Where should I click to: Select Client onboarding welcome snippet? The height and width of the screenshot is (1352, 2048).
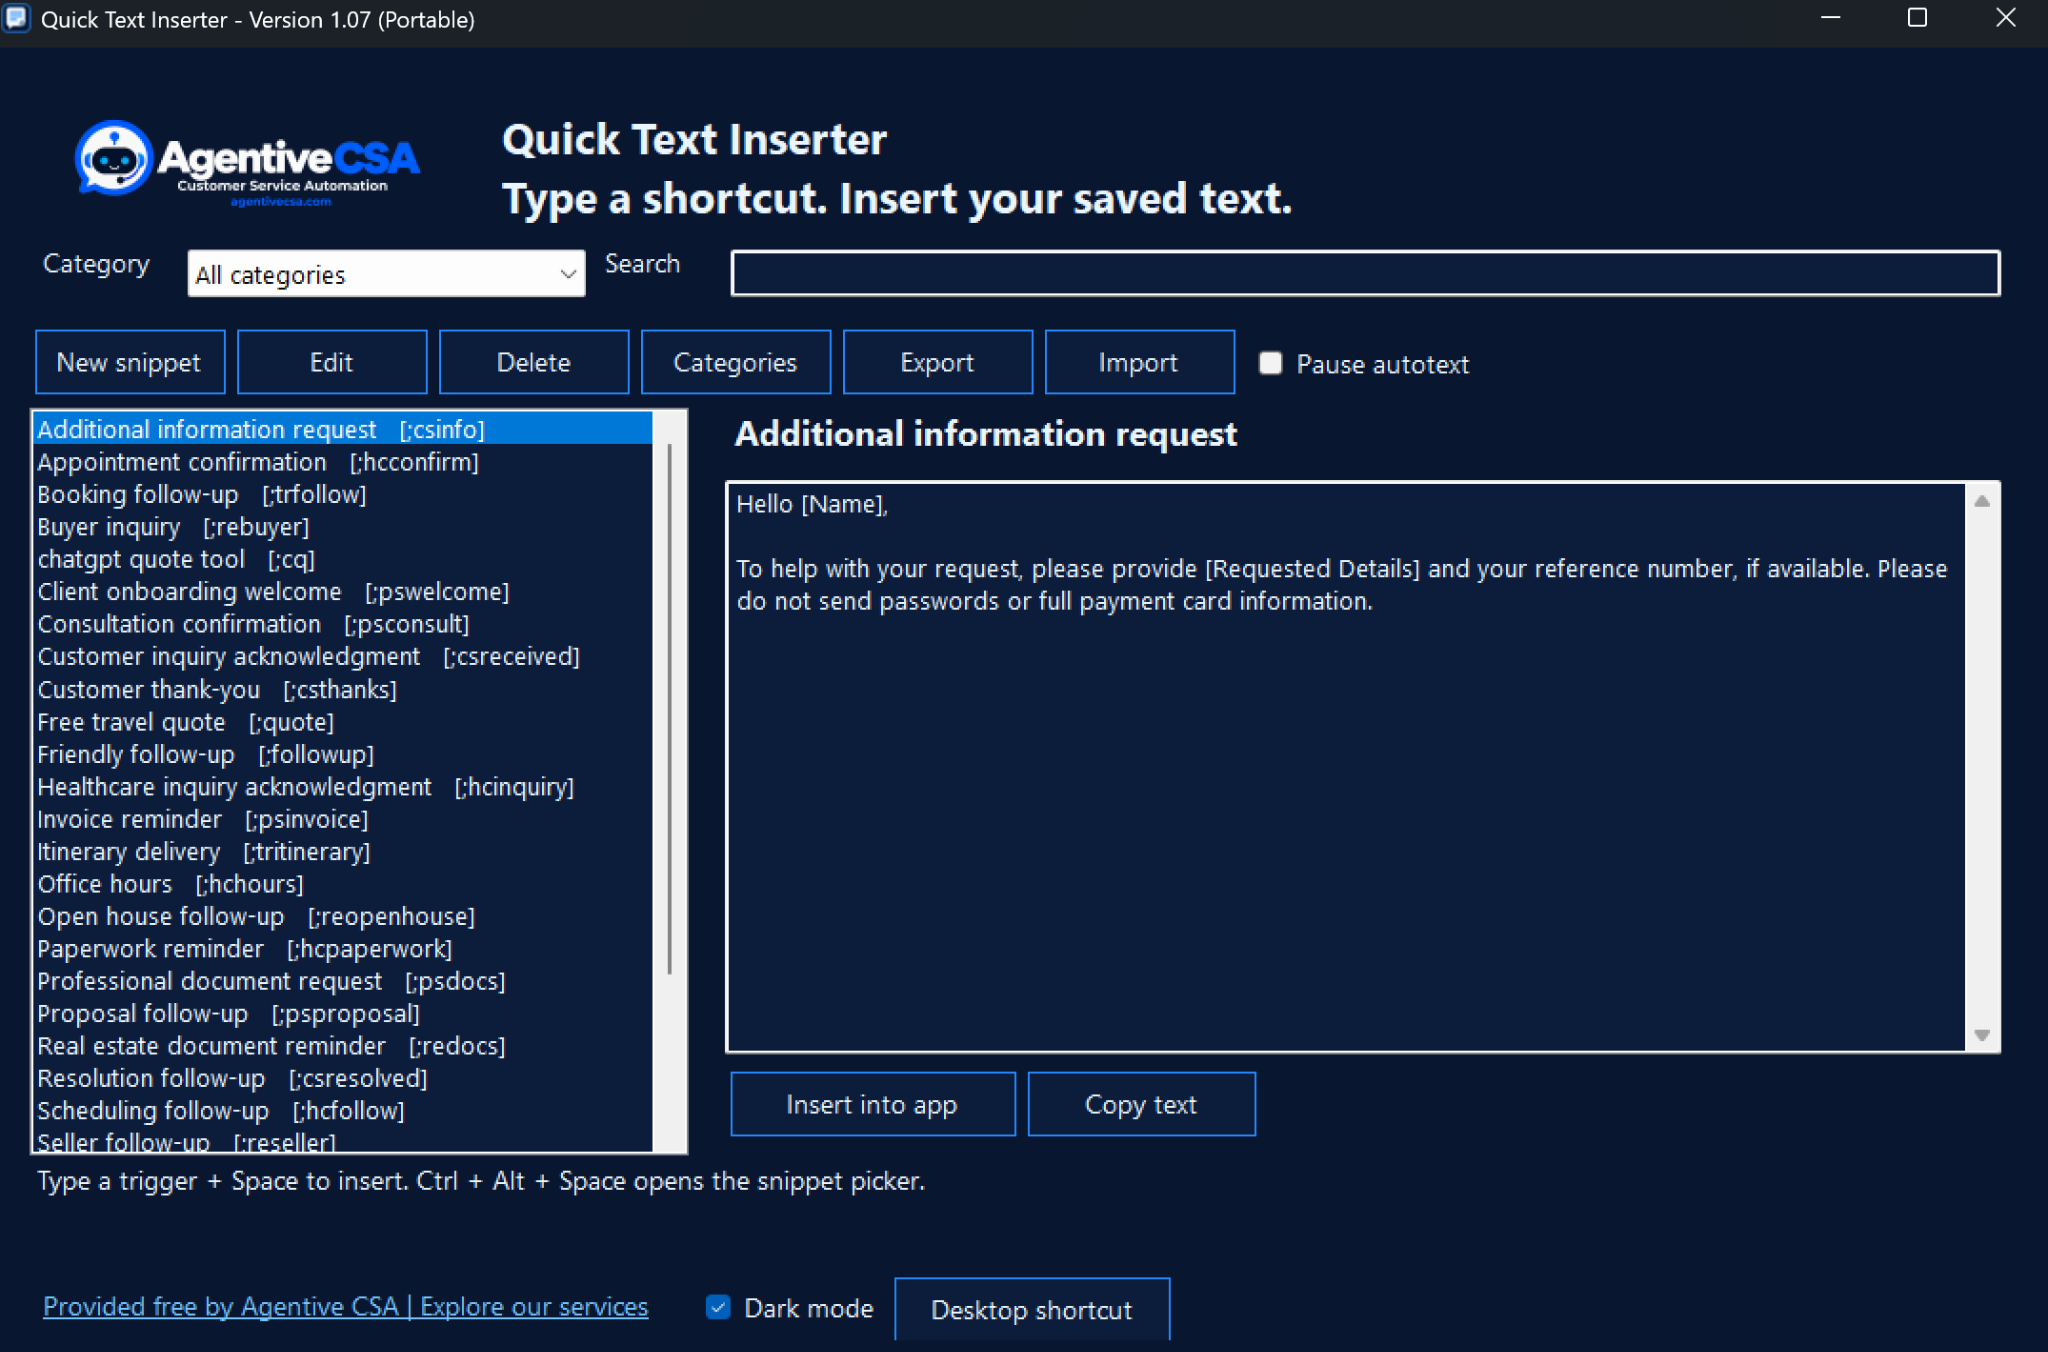343,592
